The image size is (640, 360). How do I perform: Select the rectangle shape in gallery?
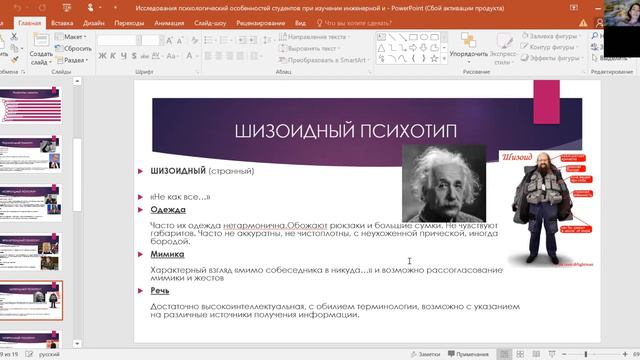tap(413, 37)
